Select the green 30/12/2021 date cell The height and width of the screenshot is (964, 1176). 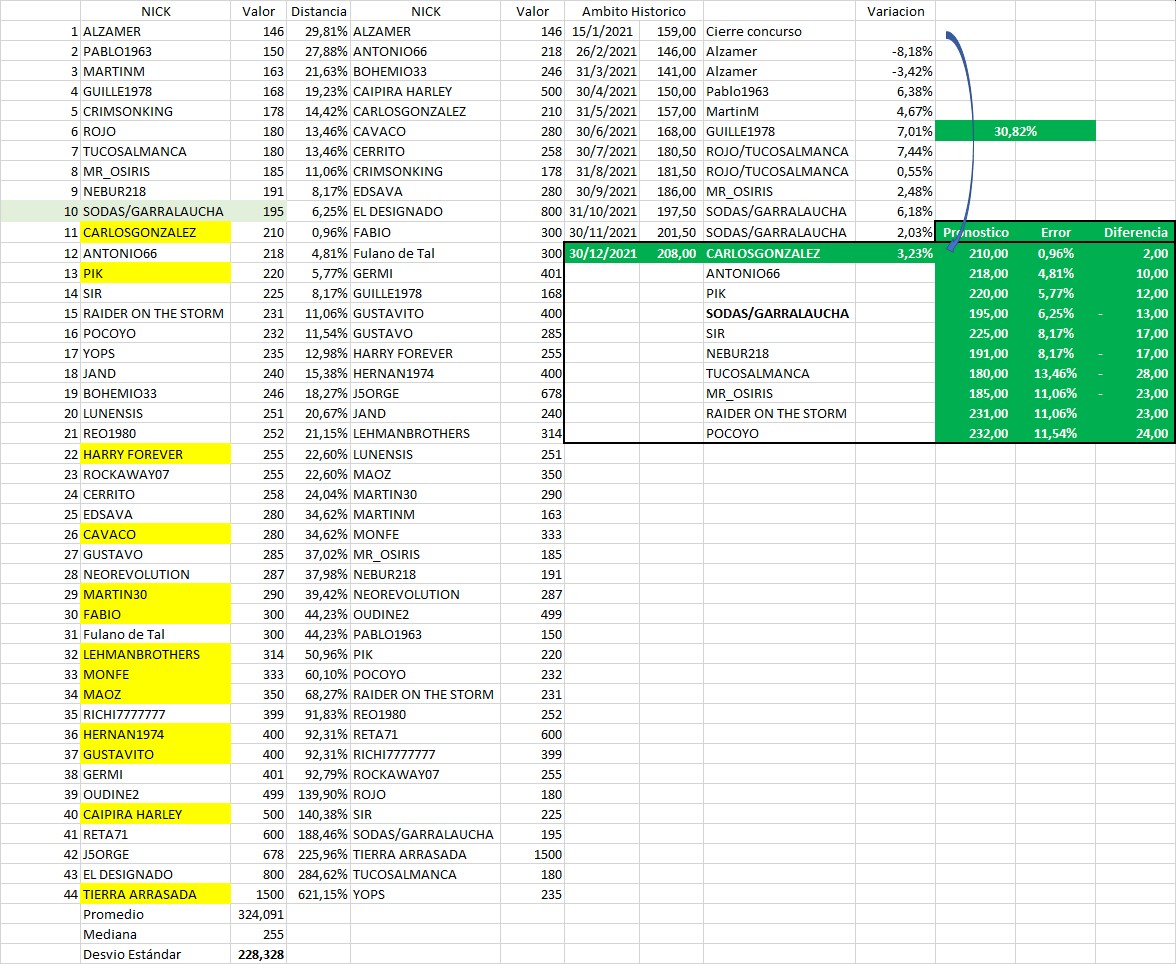(x=602, y=253)
